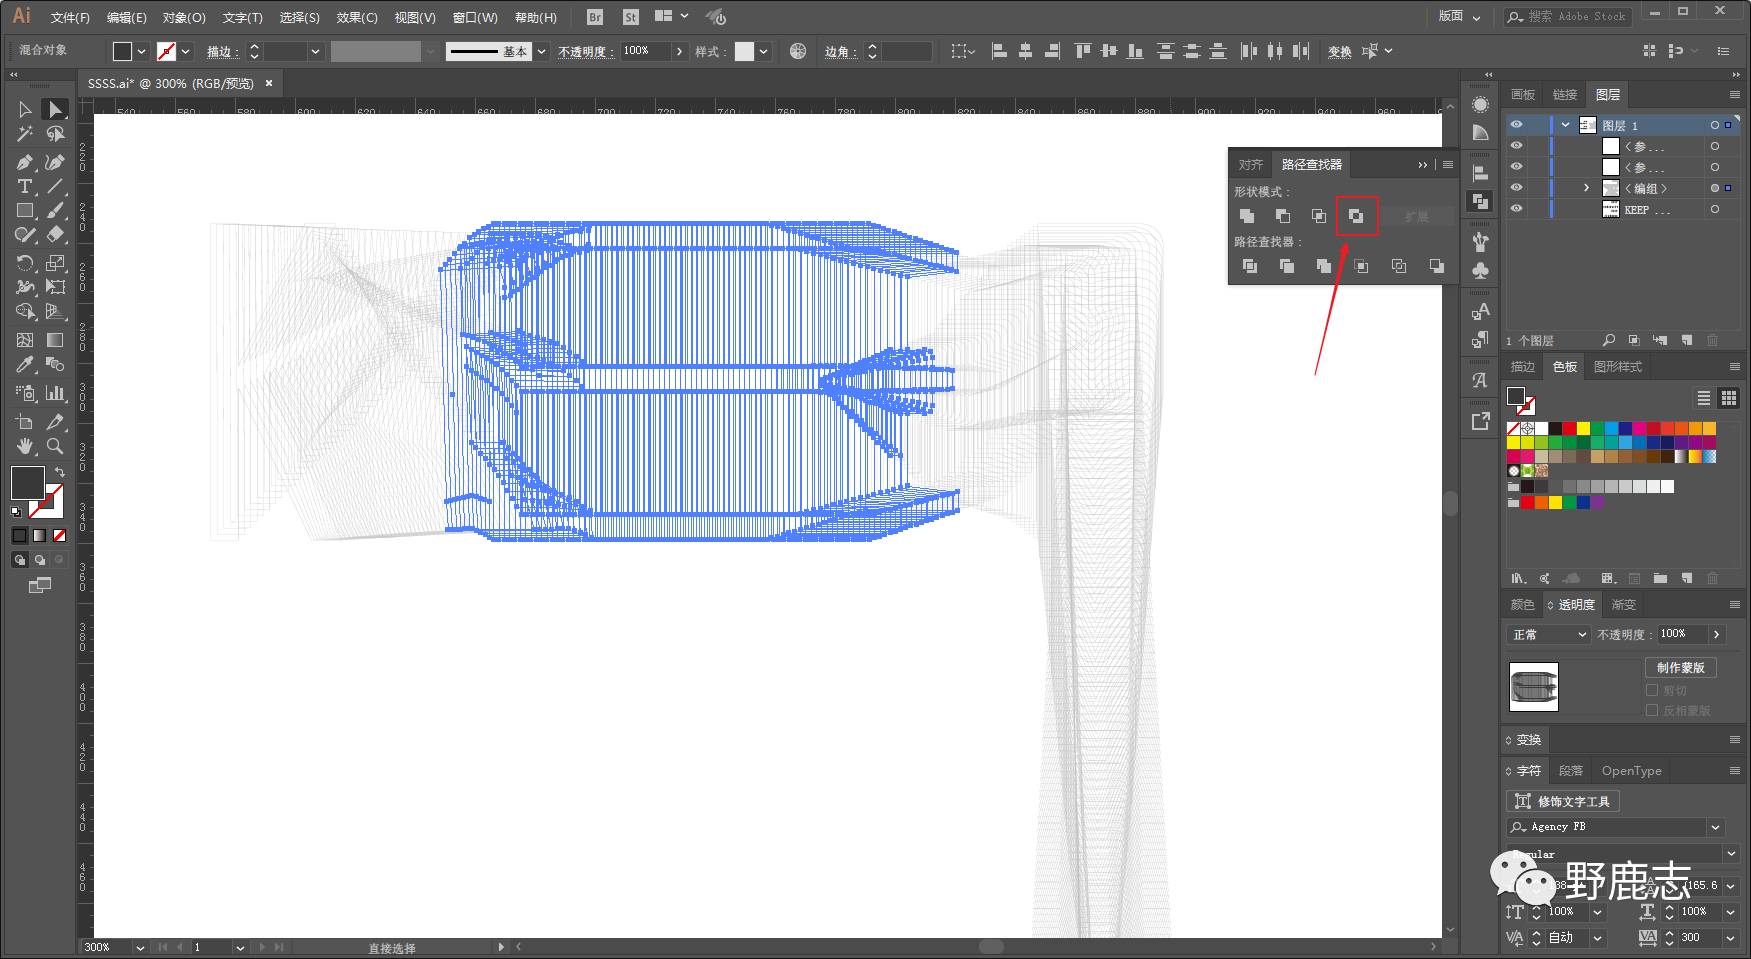Expand the <编组> group in layers
Image resolution: width=1751 pixels, height=959 pixels.
[x=1586, y=188]
